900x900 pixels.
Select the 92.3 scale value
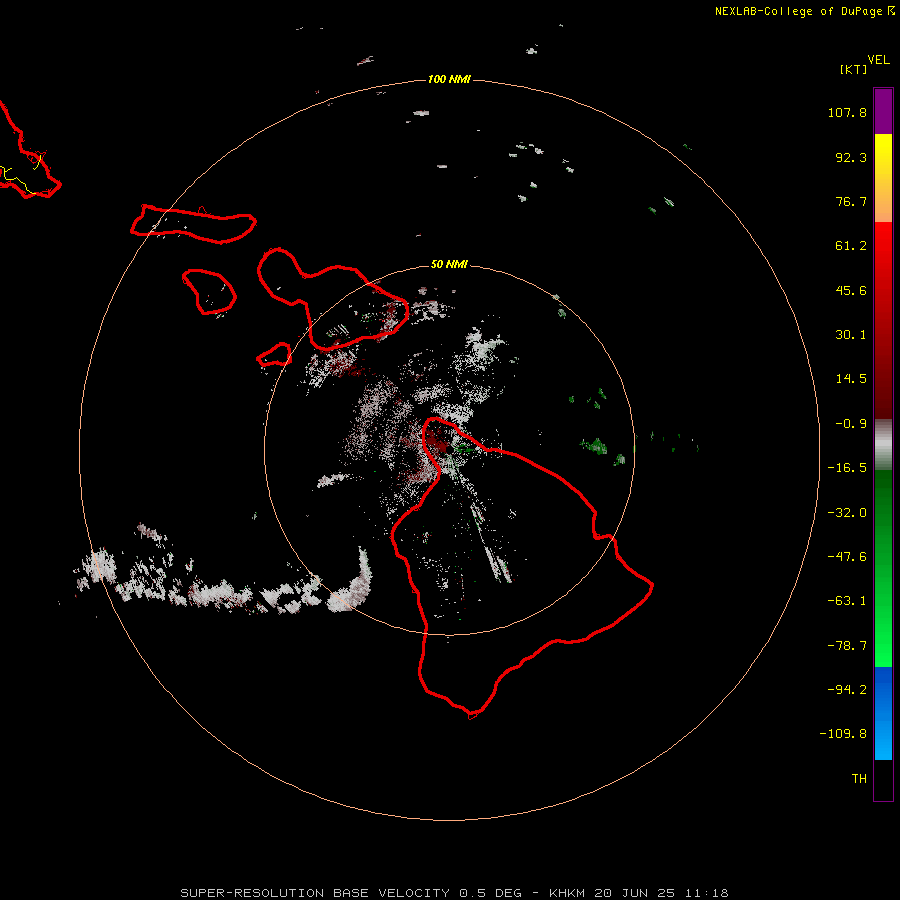(851, 157)
